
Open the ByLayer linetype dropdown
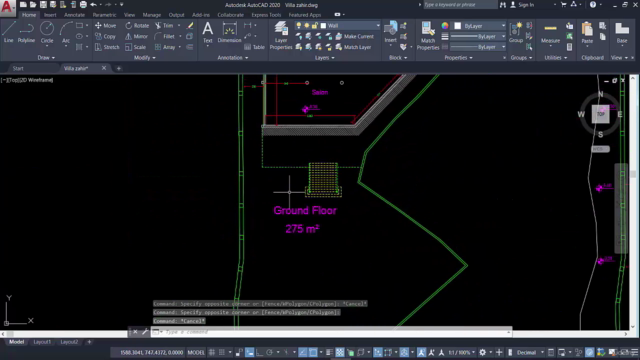point(478,47)
